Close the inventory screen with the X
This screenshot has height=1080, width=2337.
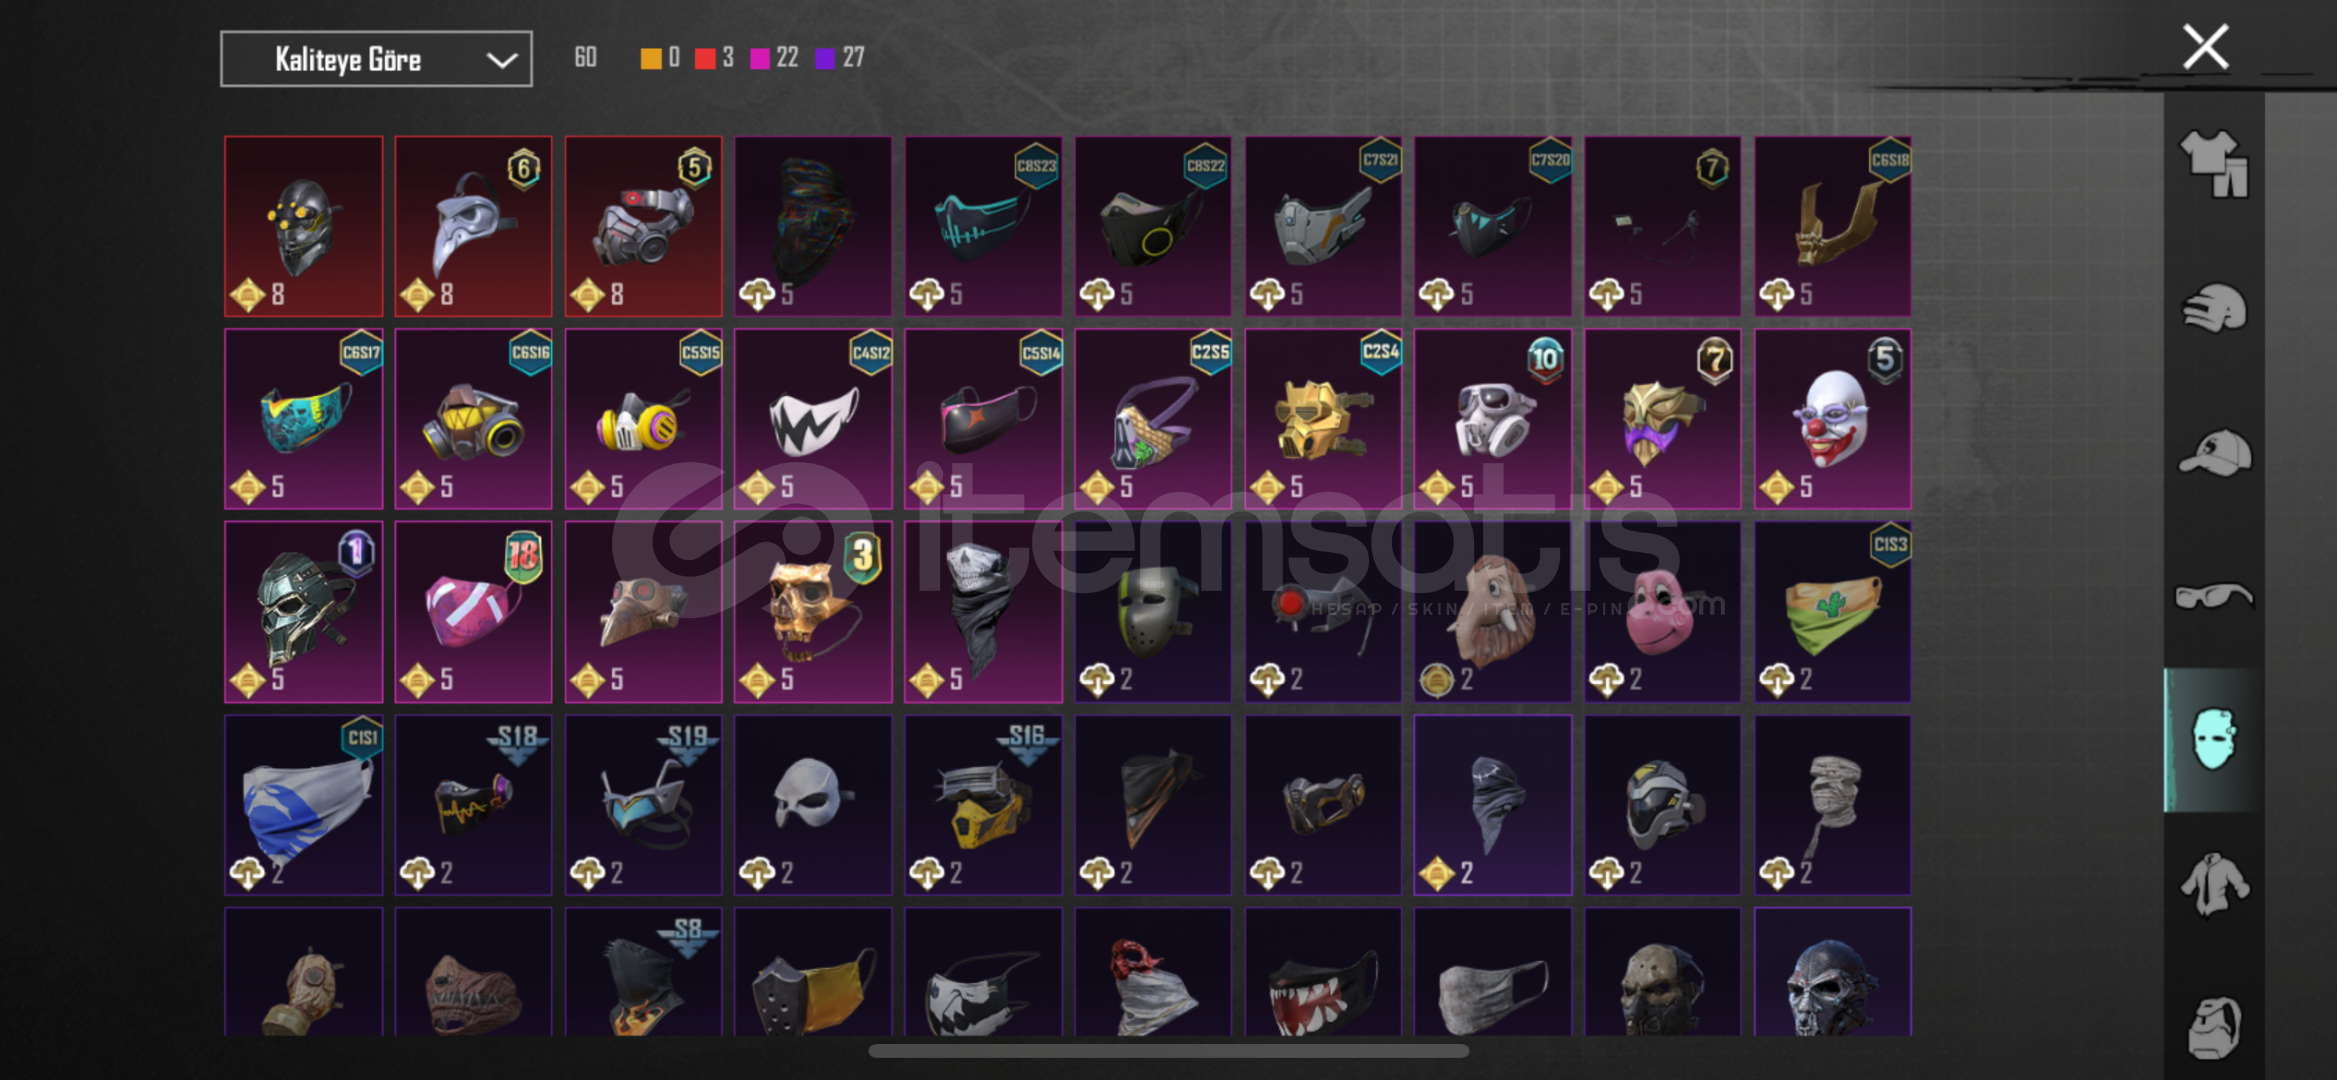click(x=2205, y=47)
